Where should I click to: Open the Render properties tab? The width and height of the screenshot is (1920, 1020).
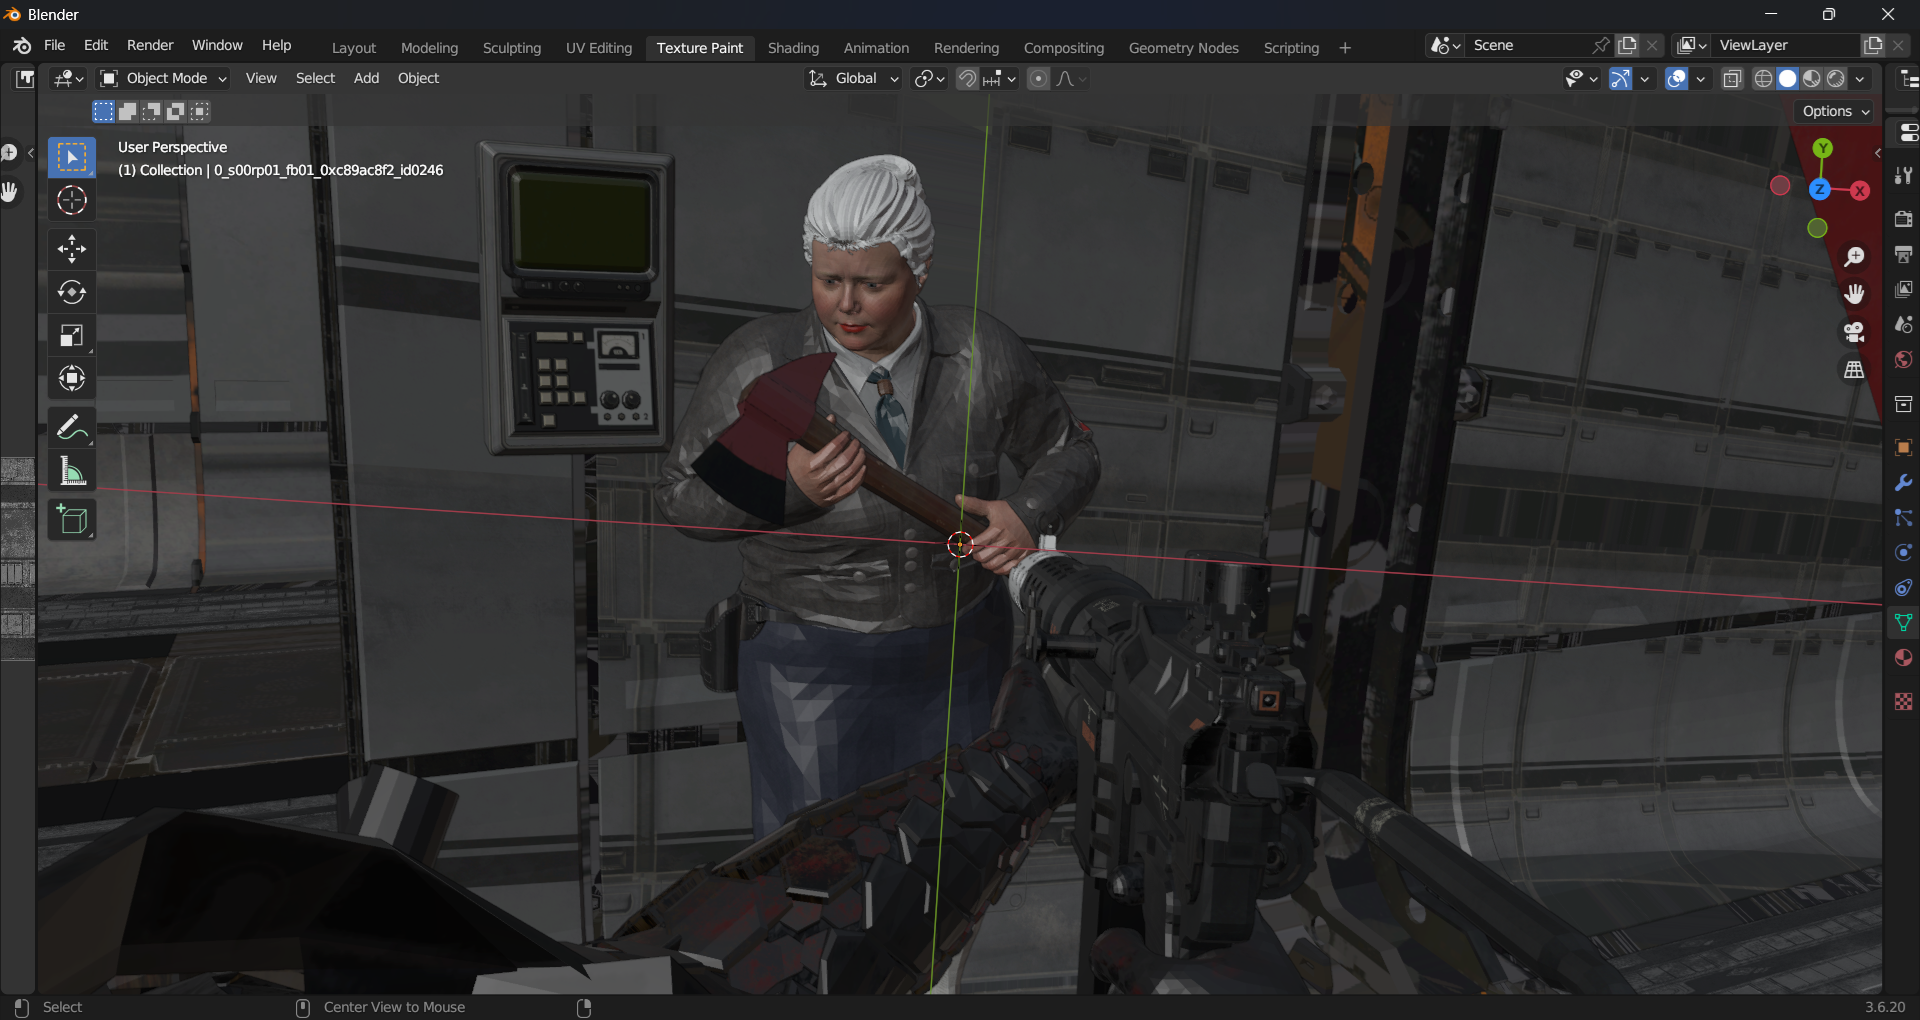click(1903, 219)
